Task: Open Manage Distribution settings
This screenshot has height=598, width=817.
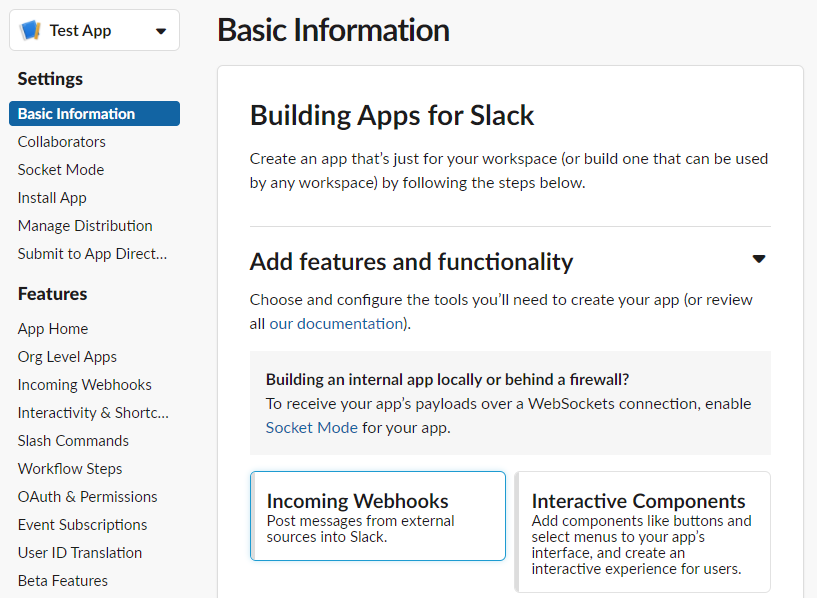Action: [x=85, y=226]
